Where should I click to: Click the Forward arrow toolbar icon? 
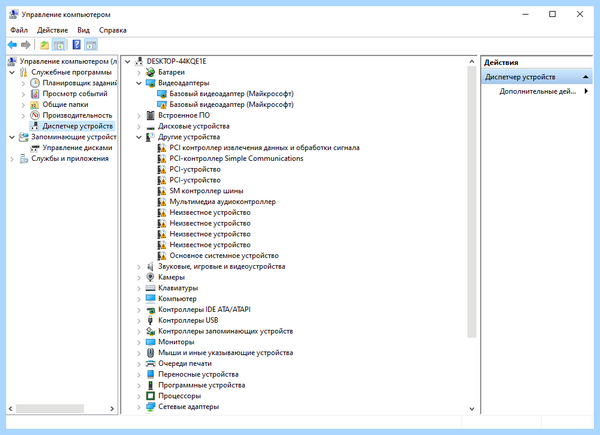point(26,45)
